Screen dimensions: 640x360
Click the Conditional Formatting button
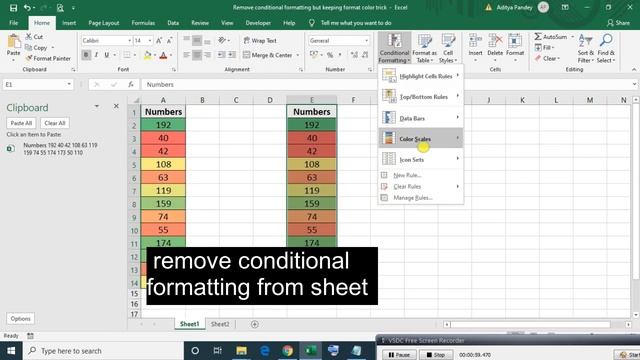394,49
